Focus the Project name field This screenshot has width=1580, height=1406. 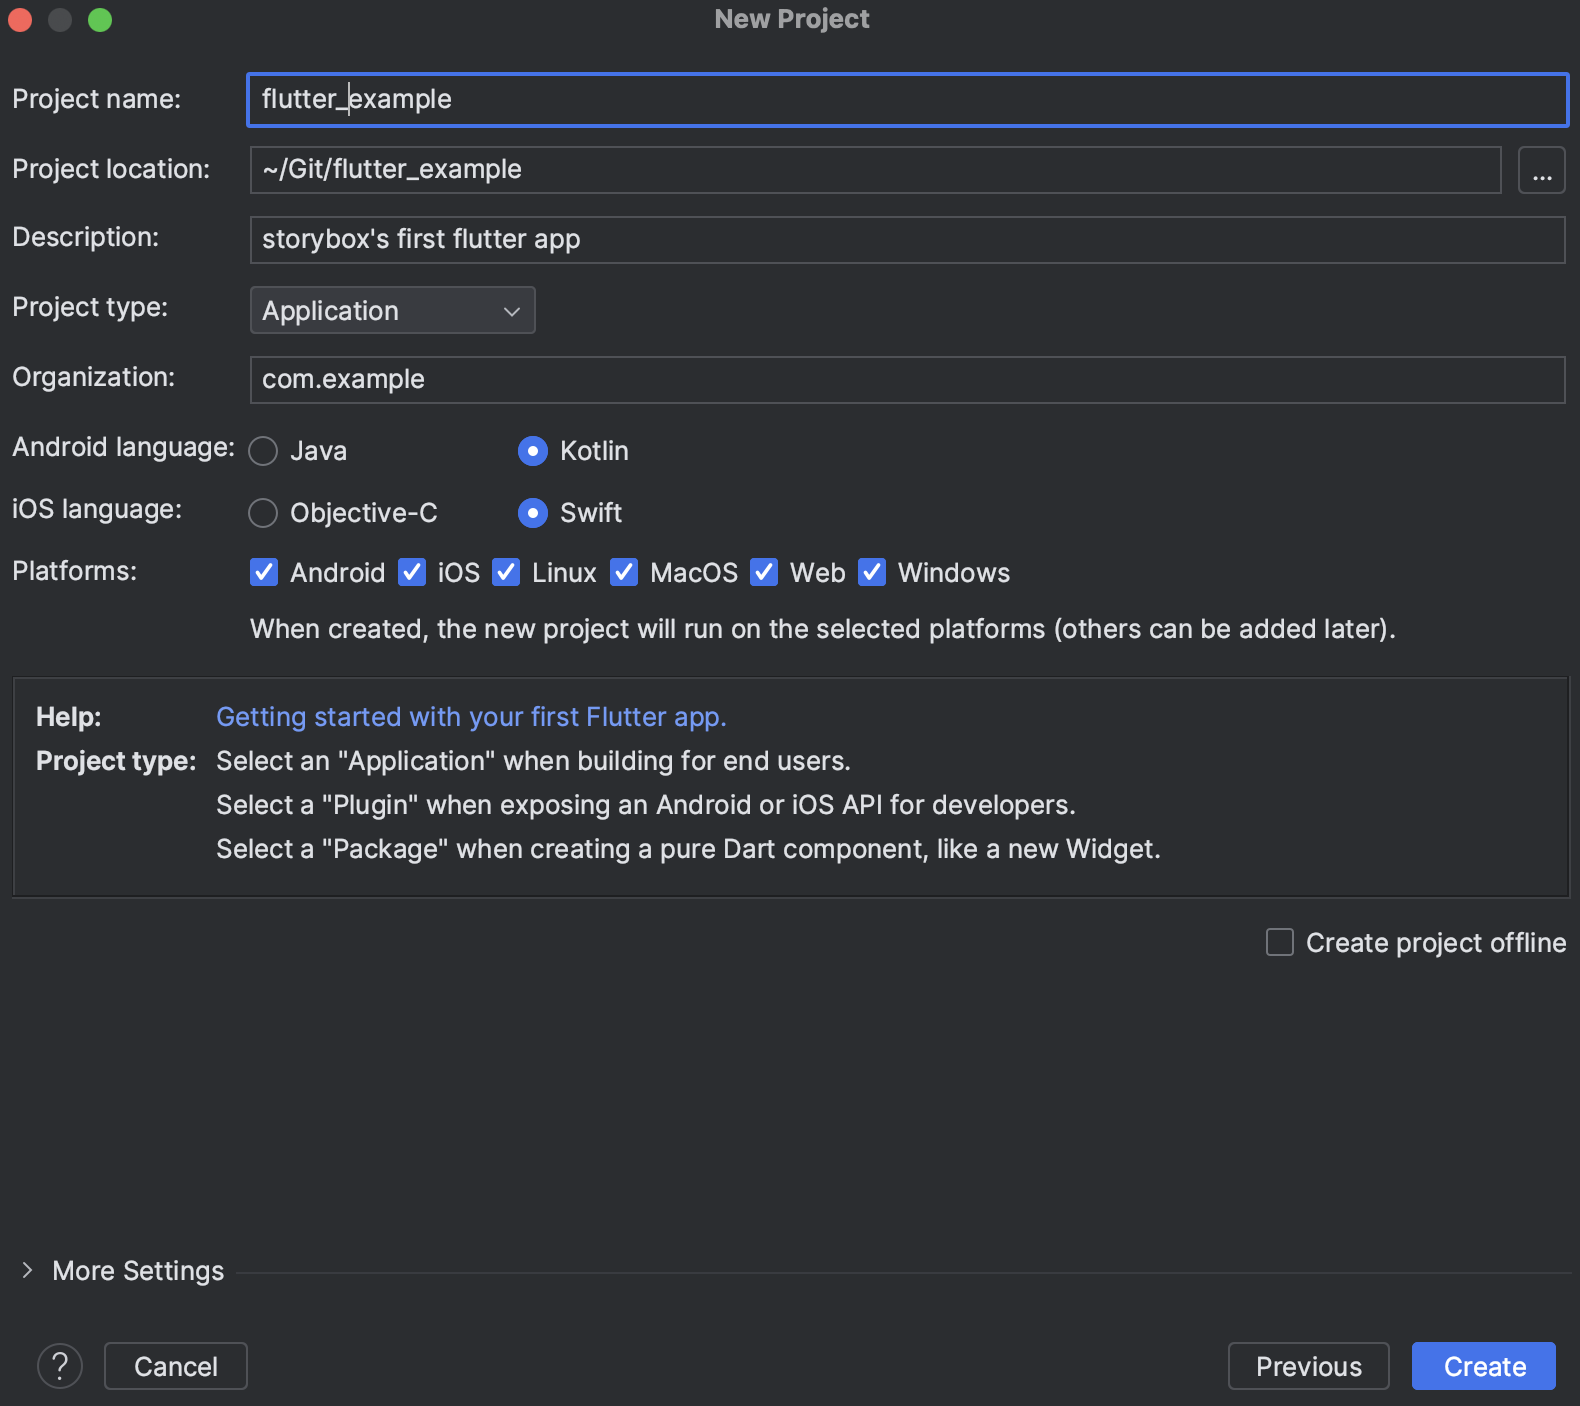(907, 100)
